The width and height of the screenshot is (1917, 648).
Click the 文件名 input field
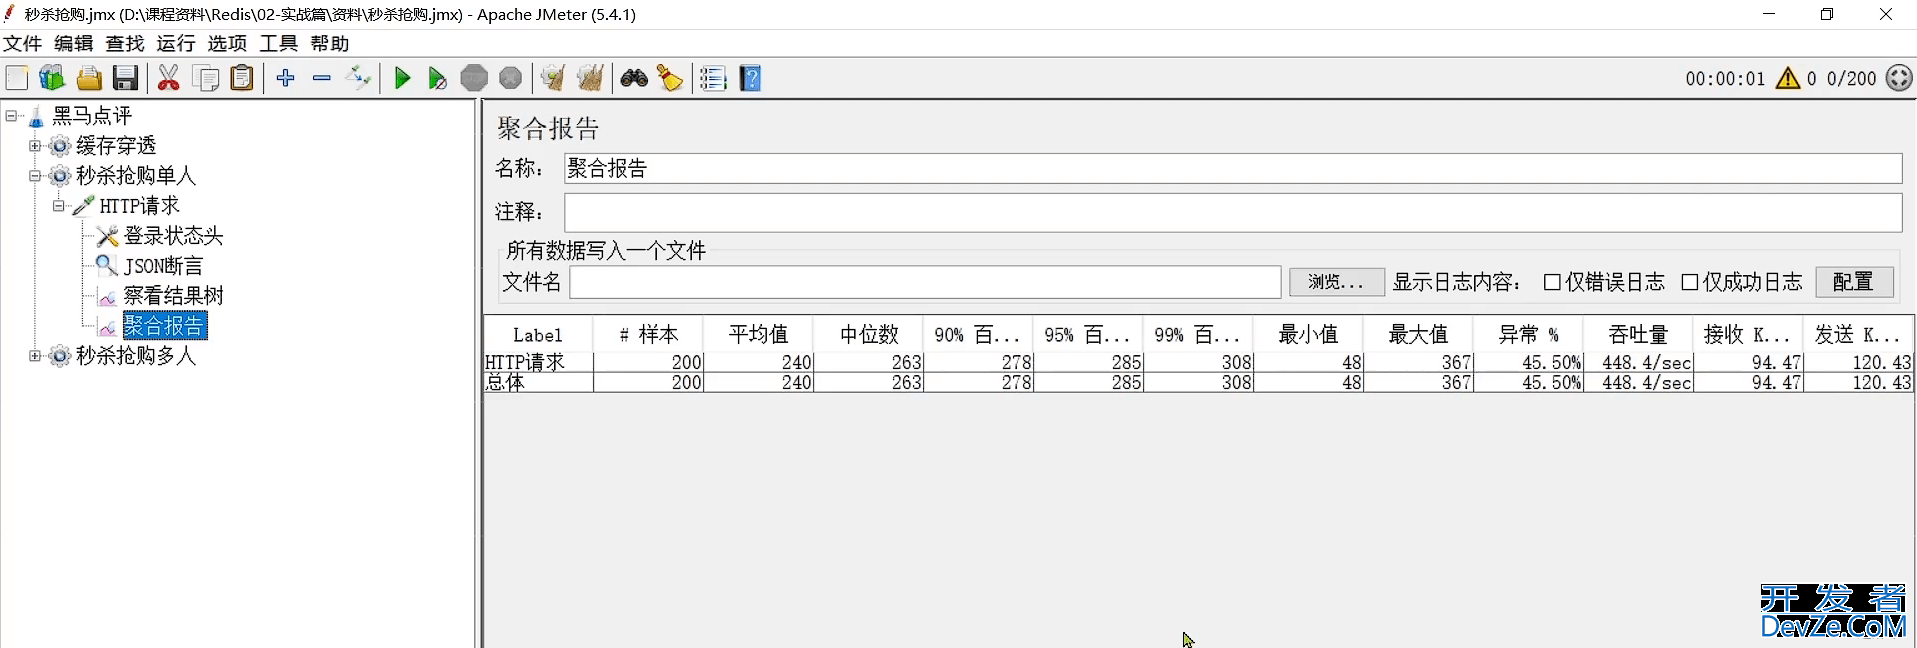tap(925, 282)
